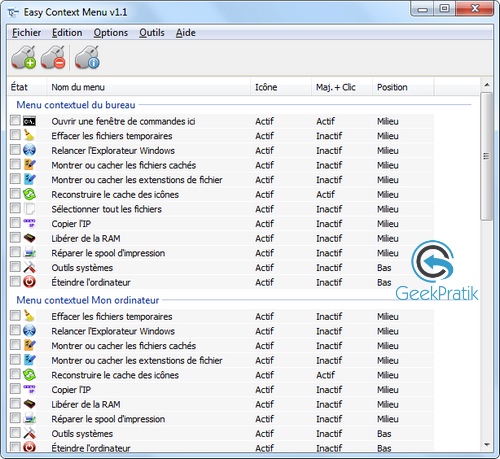Select Reconstruire le cache des icônes row in bureau section
This screenshot has width=500, height=459.
[x=222, y=194]
